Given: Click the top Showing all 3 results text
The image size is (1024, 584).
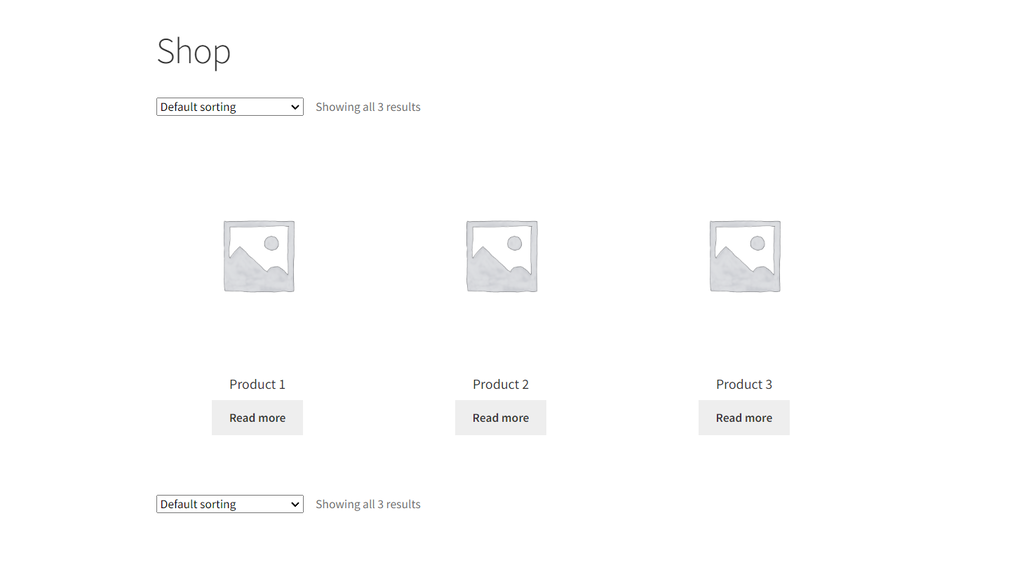Looking at the screenshot, I should click(367, 106).
